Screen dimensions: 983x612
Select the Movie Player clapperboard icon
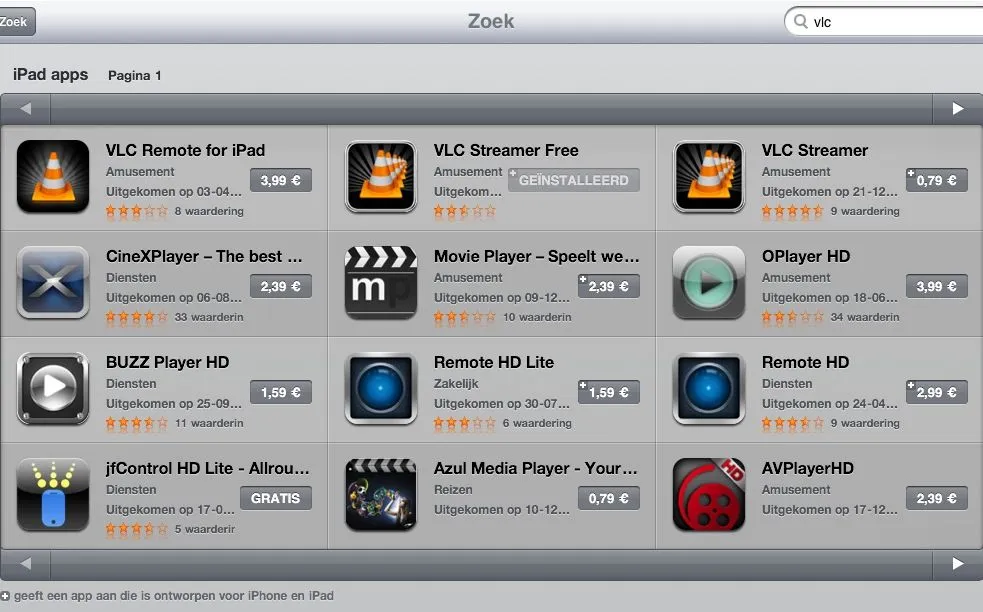[381, 283]
